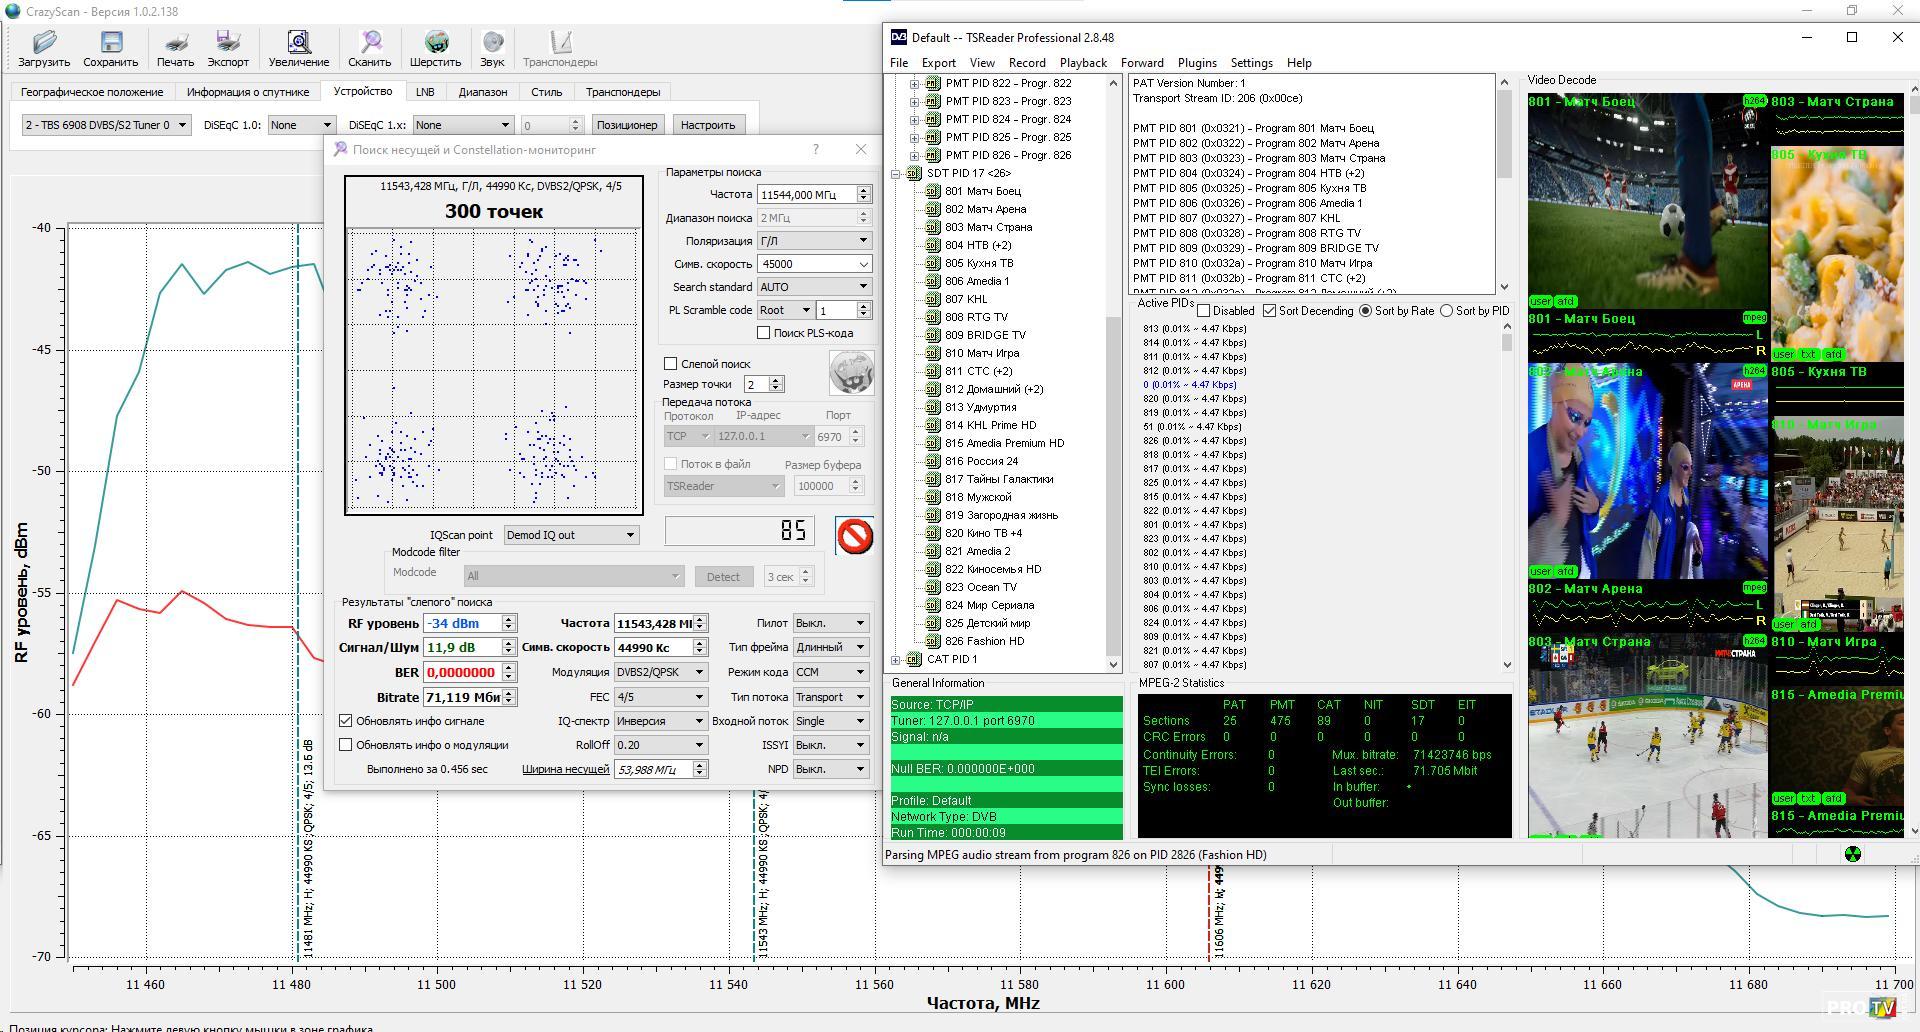This screenshot has height=1032, width=1920.
Task: Expand the CAT PID 1 tree node
Action: click(896, 660)
